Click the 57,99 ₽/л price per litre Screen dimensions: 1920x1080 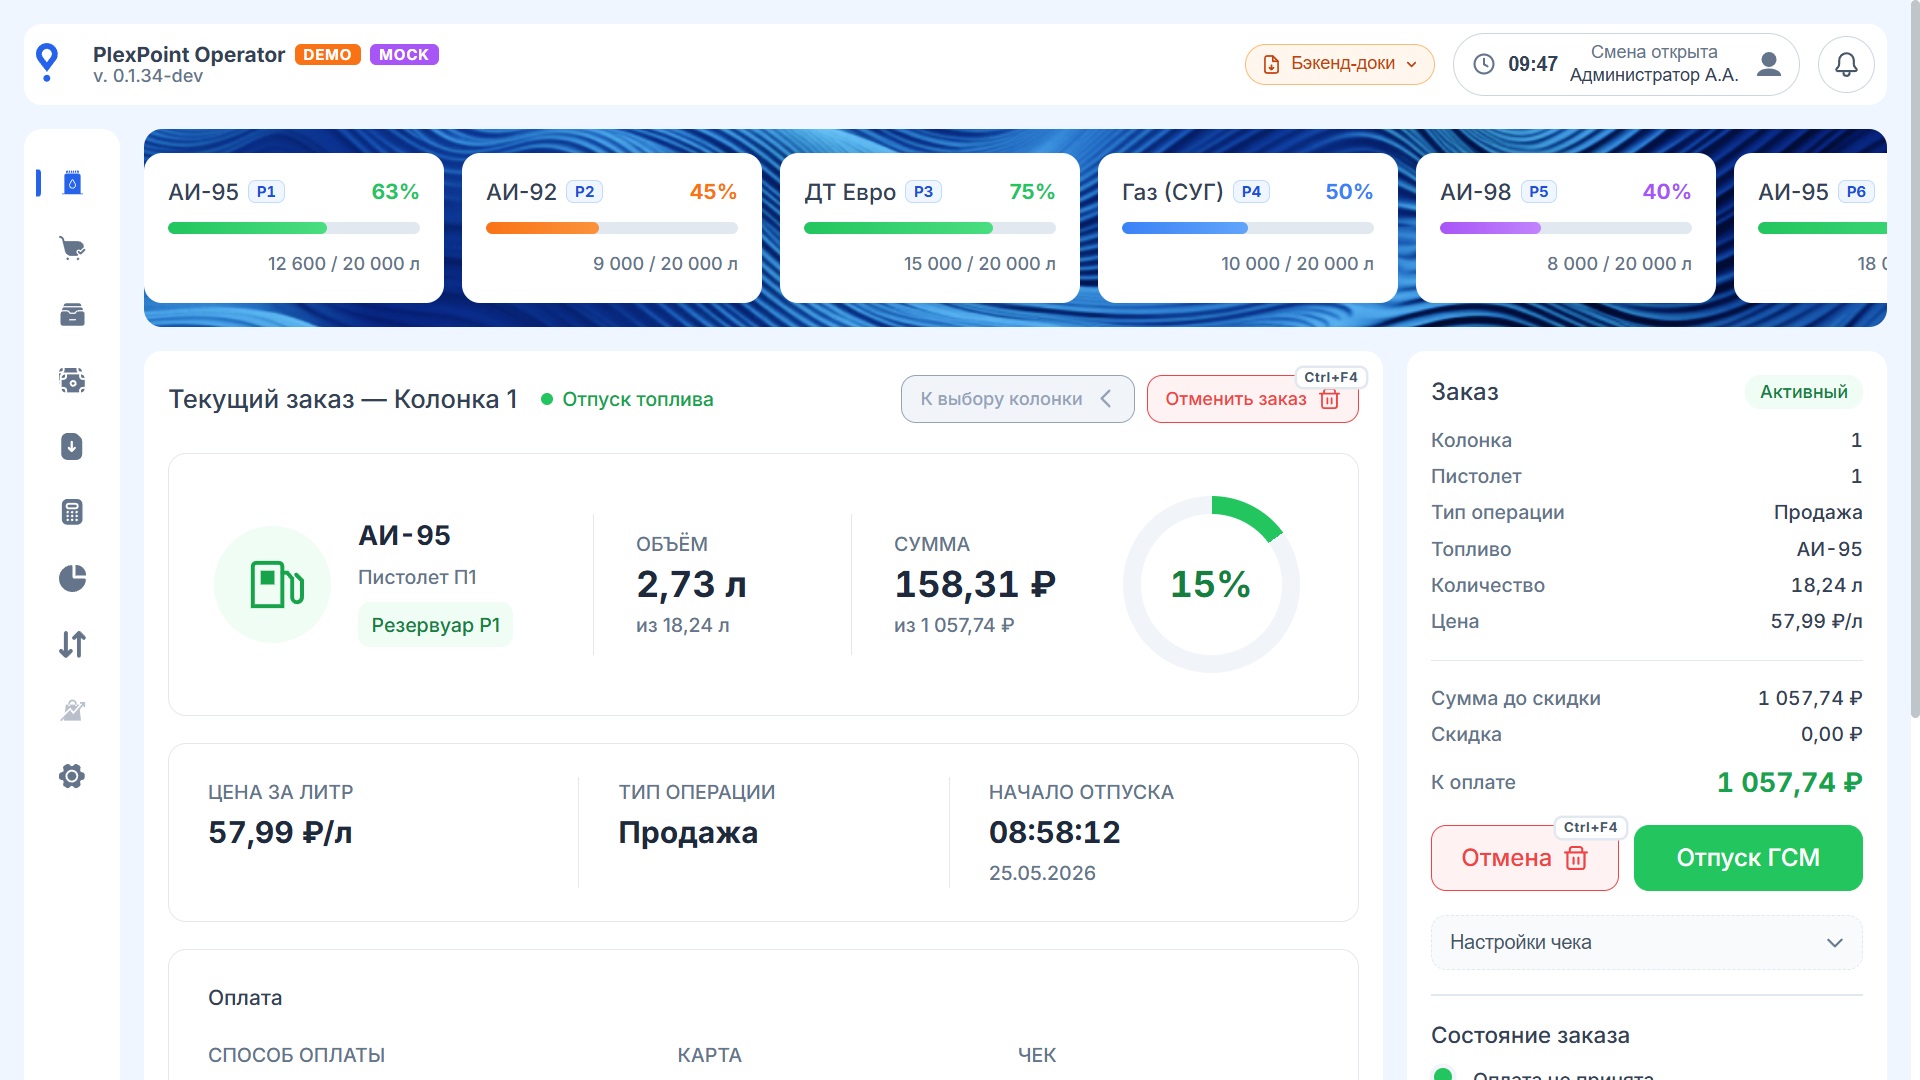coord(280,832)
